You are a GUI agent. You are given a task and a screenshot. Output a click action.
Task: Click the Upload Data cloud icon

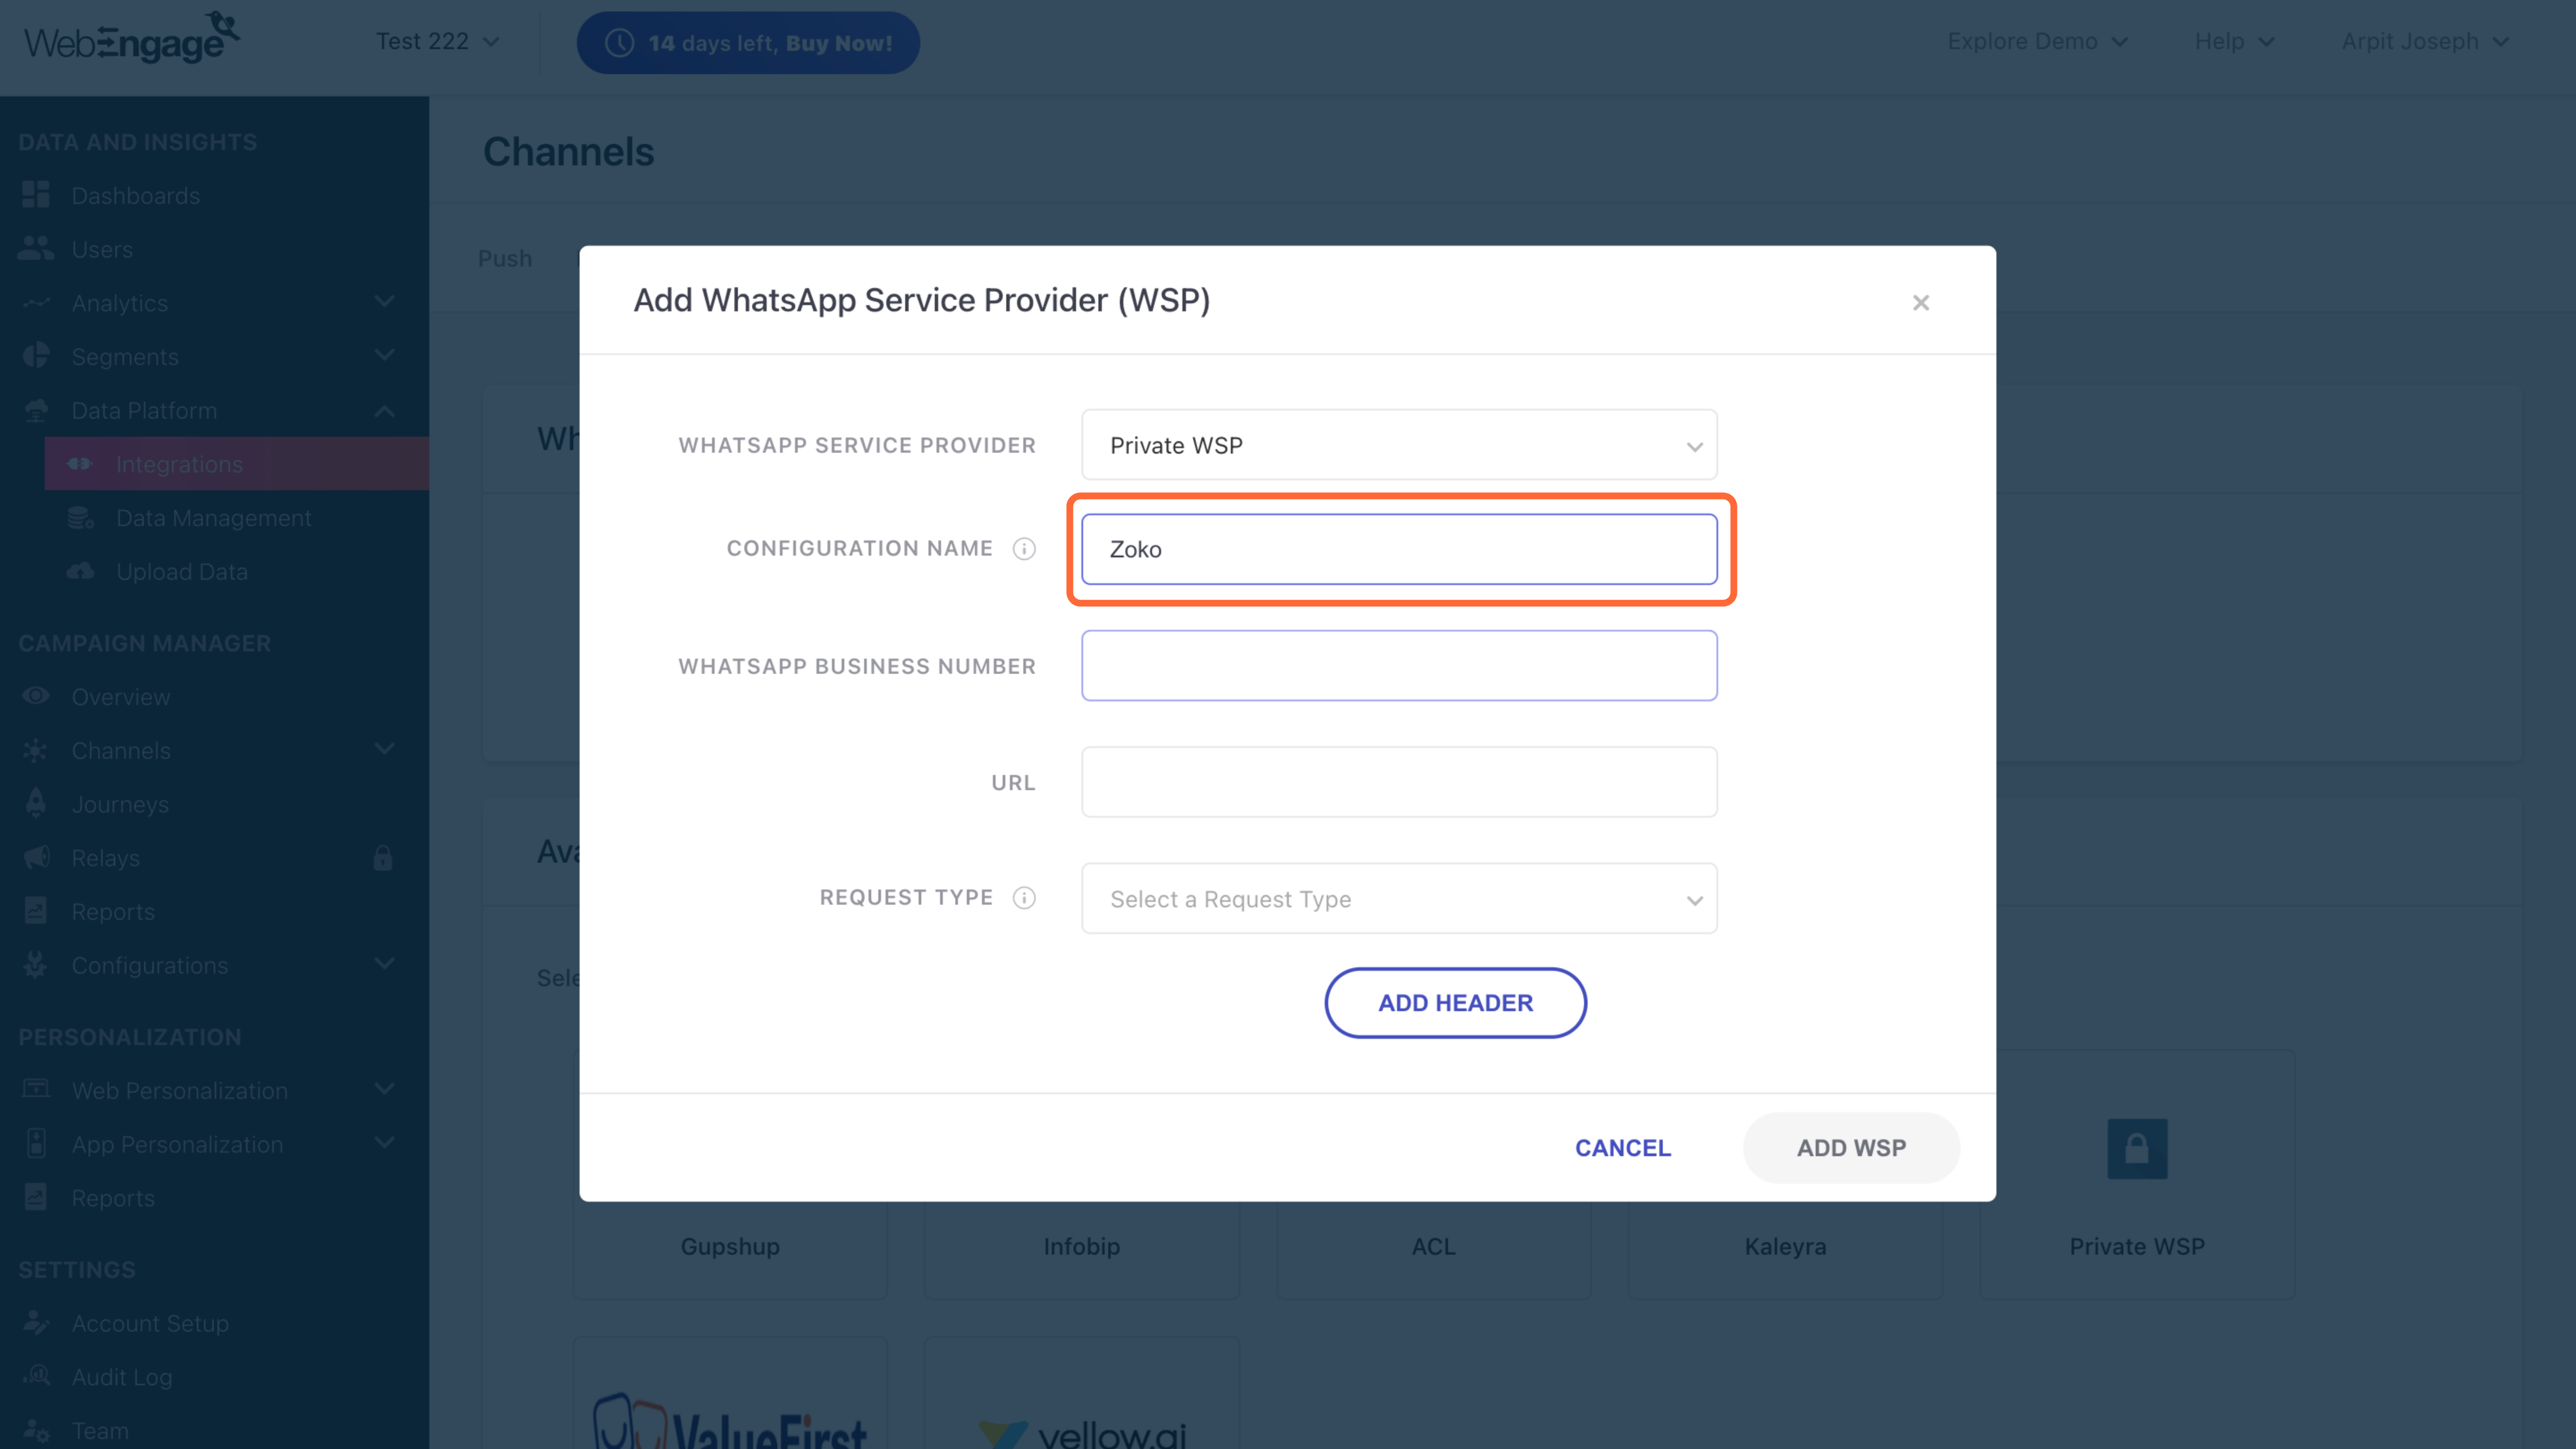tap(80, 571)
